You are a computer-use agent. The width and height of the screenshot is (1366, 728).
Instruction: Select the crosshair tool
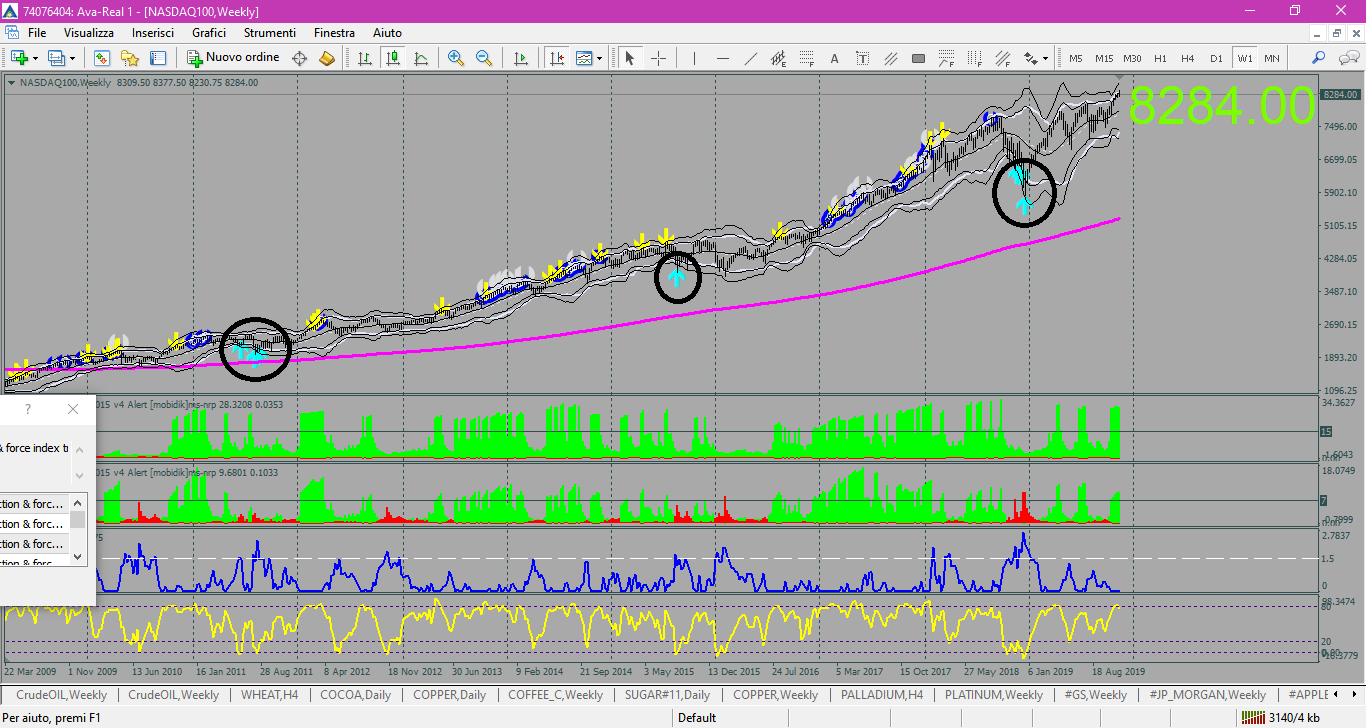click(658, 58)
